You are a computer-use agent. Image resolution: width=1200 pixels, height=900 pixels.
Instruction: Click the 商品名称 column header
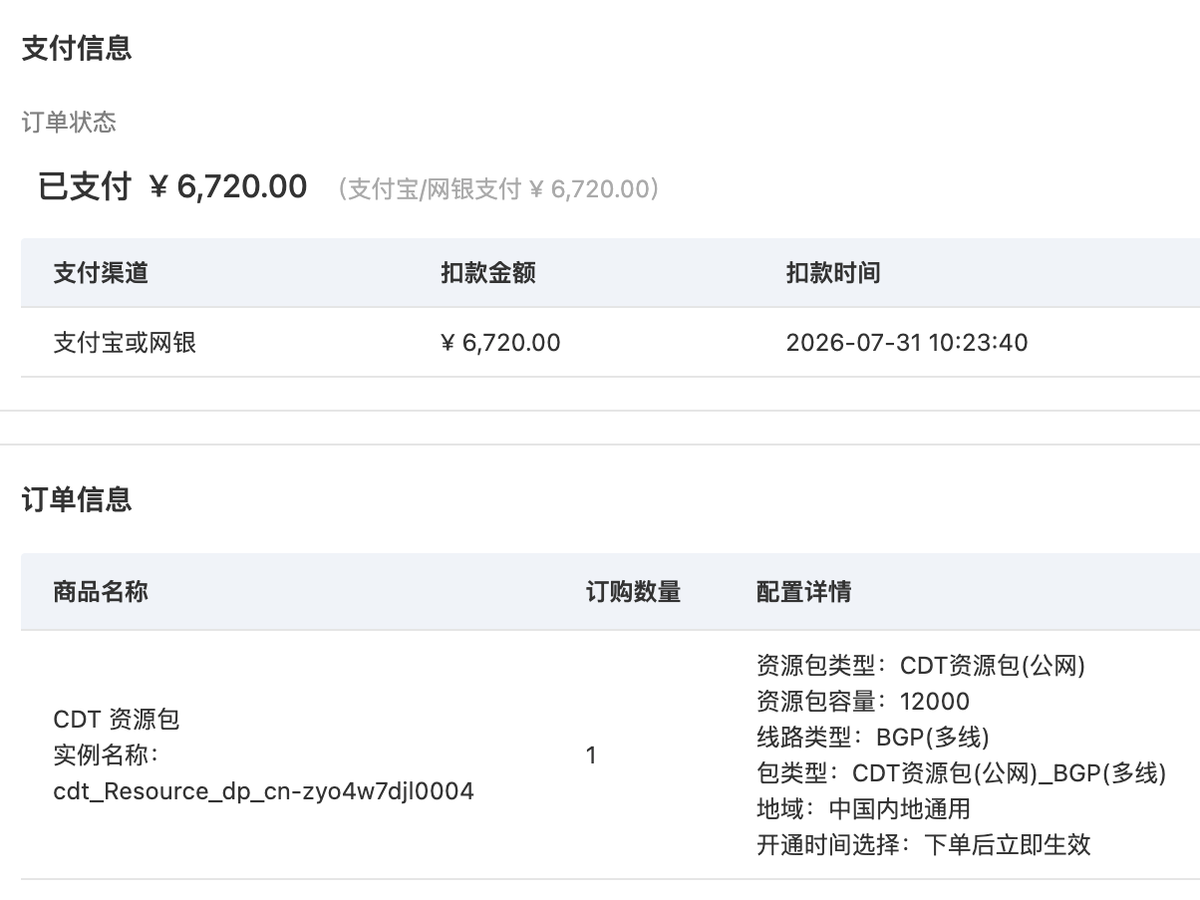click(x=100, y=591)
